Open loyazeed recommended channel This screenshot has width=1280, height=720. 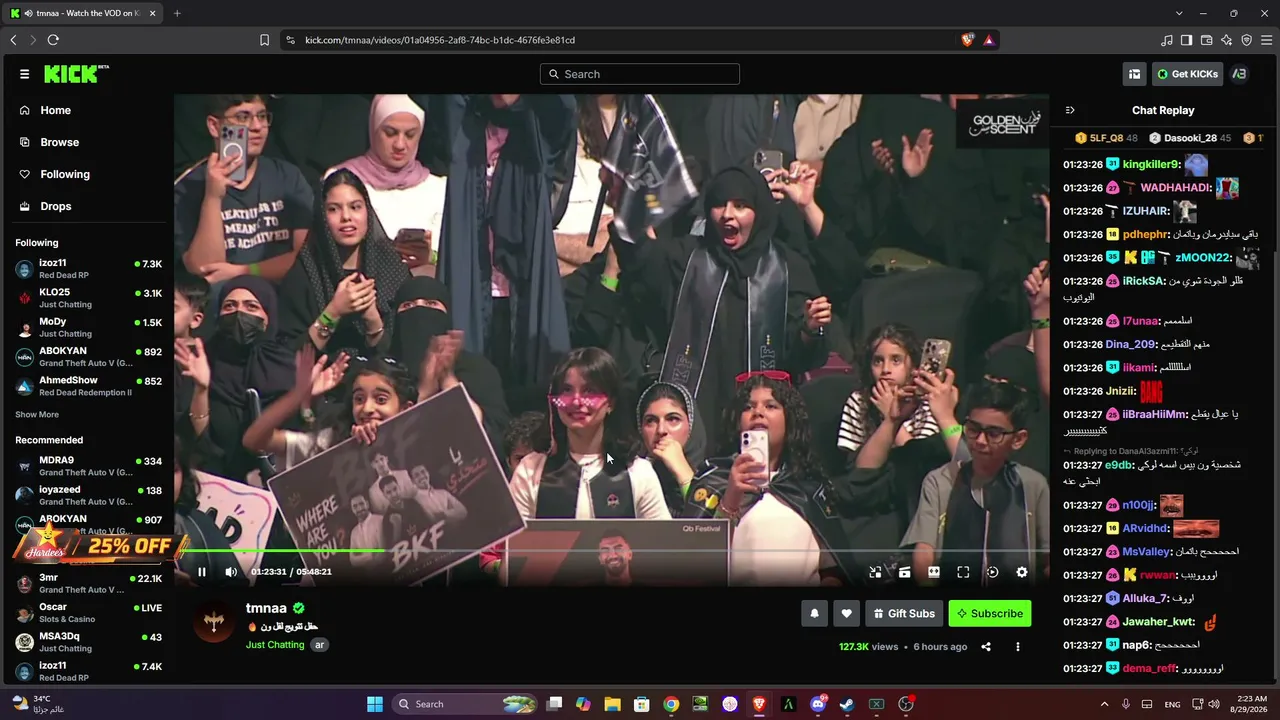pyautogui.click(x=88, y=495)
